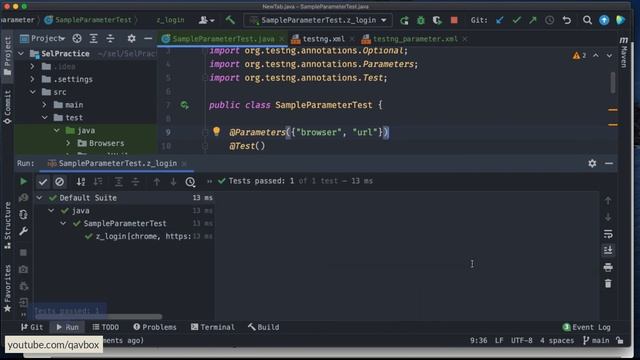Print console output with printer icon
The width and height of the screenshot is (640, 360).
(x=608, y=267)
